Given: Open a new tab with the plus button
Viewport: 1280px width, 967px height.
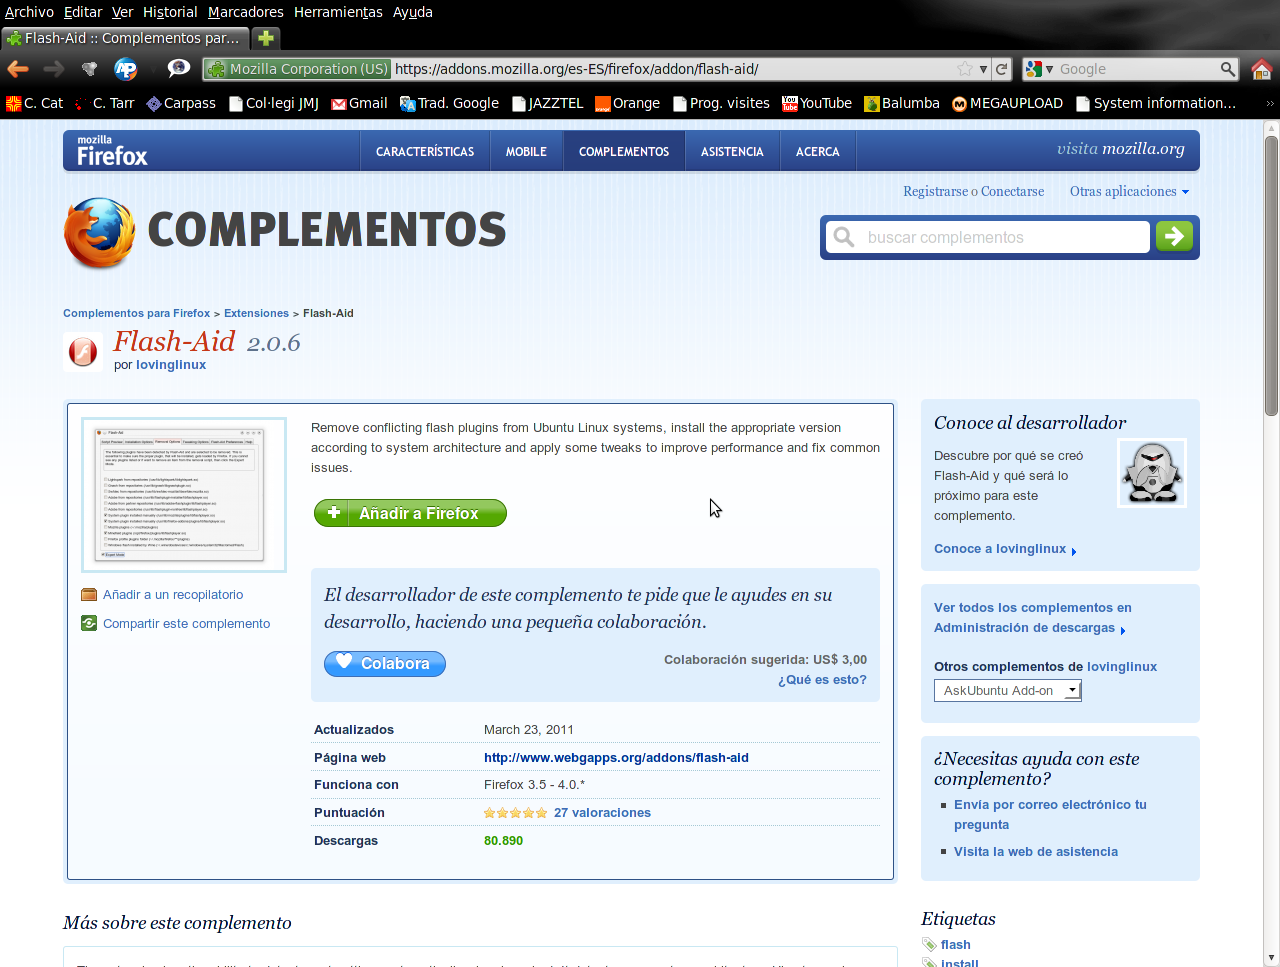Looking at the screenshot, I should click(x=266, y=38).
